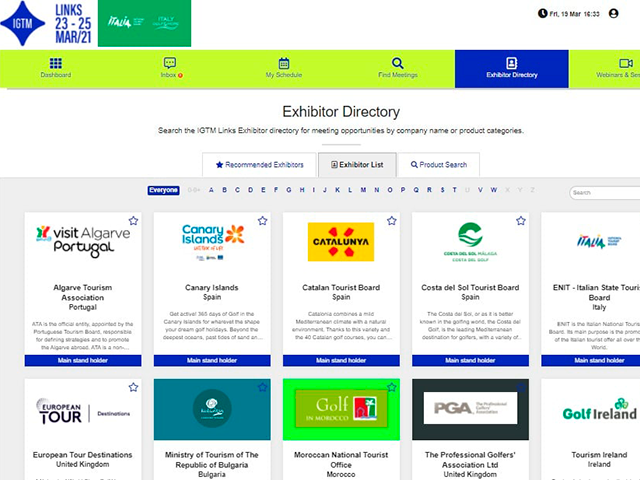Open the Bulgaria ministry logo
Screen dimensions: 640x480
212,409
